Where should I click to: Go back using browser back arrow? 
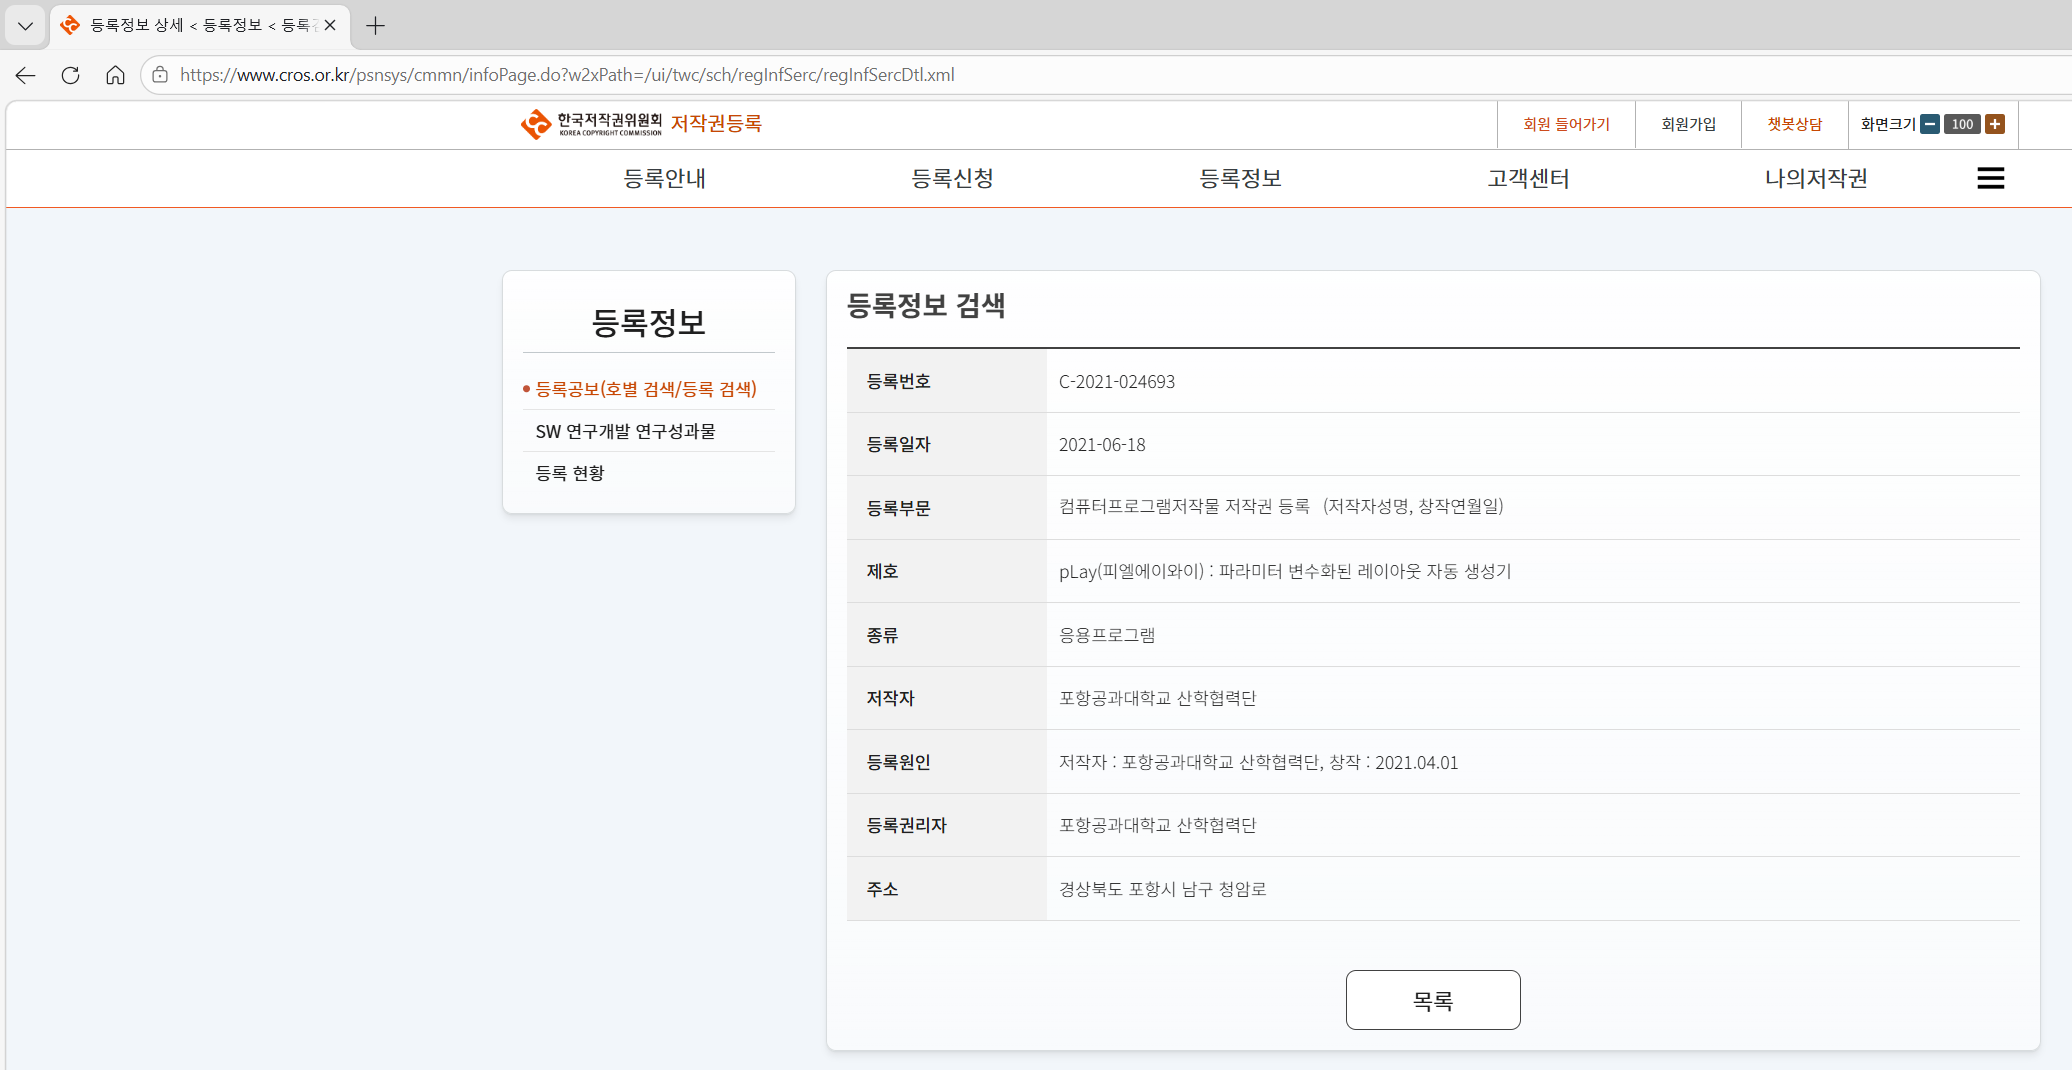click(26, 75)
